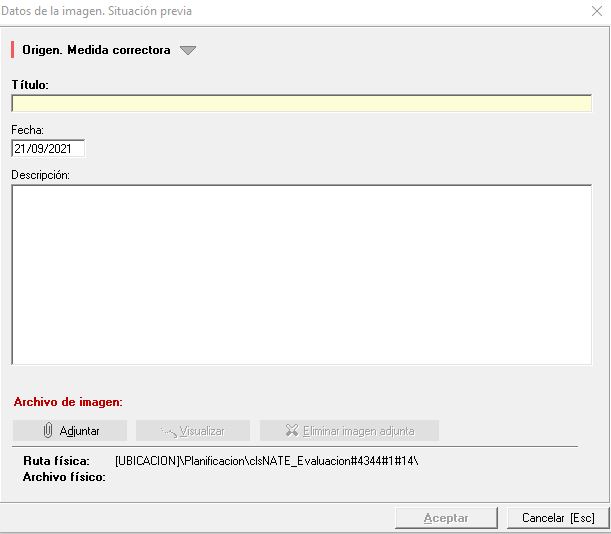Expand the Origen. Medida correctora dropdown arrow
The image size is (611, 534).
point(188,50)
